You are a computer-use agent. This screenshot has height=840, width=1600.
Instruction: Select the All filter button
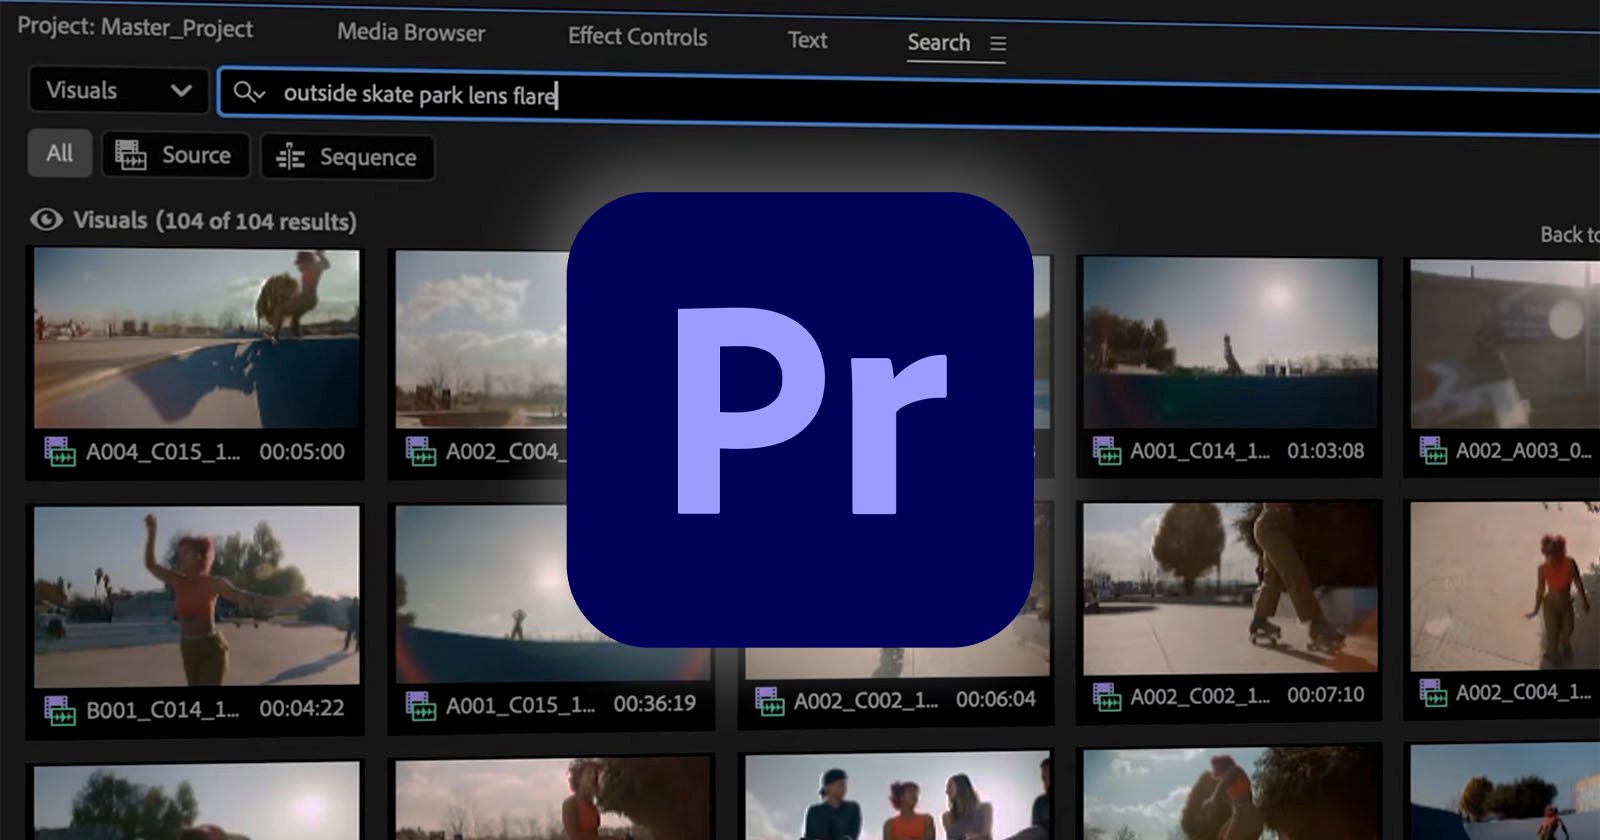59,154
